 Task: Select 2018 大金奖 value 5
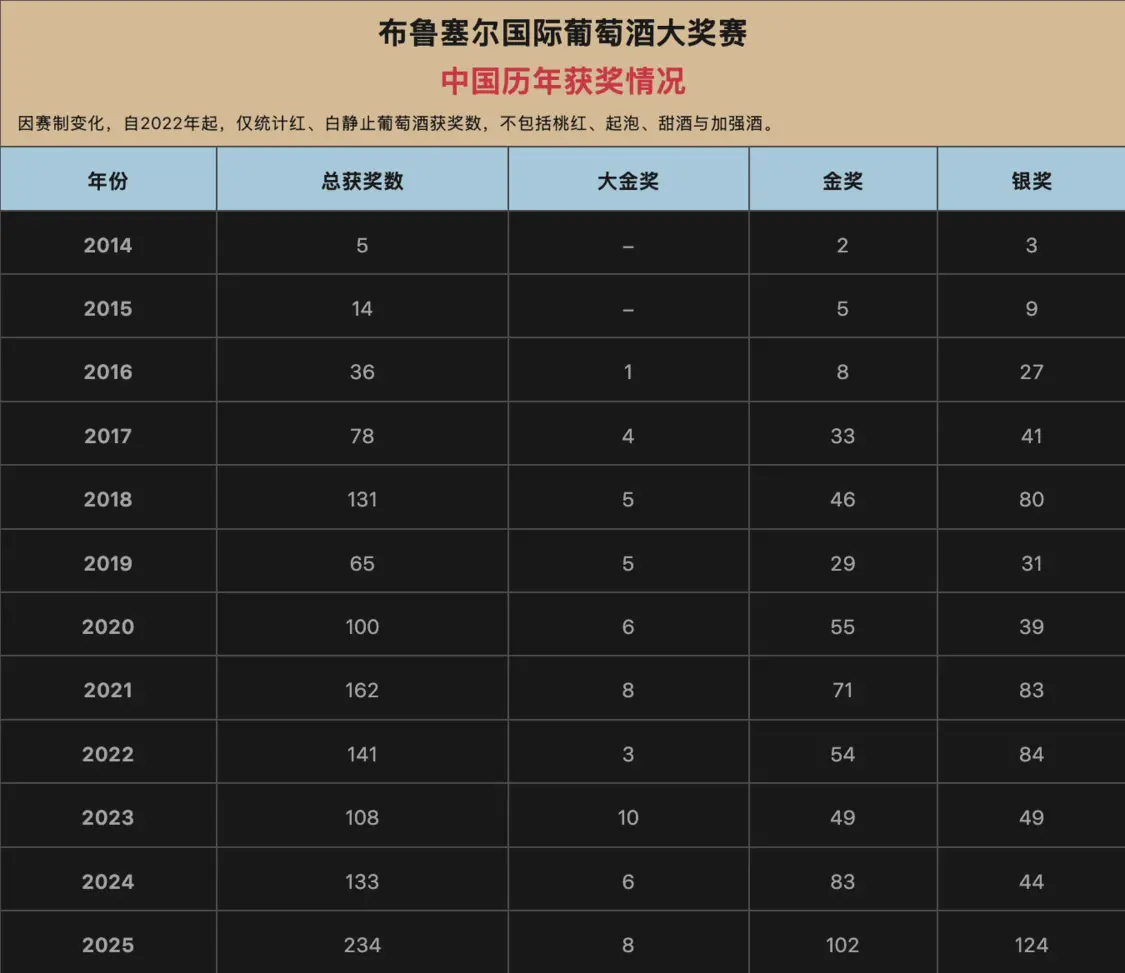pyautogui.click(x=628, y=499)
